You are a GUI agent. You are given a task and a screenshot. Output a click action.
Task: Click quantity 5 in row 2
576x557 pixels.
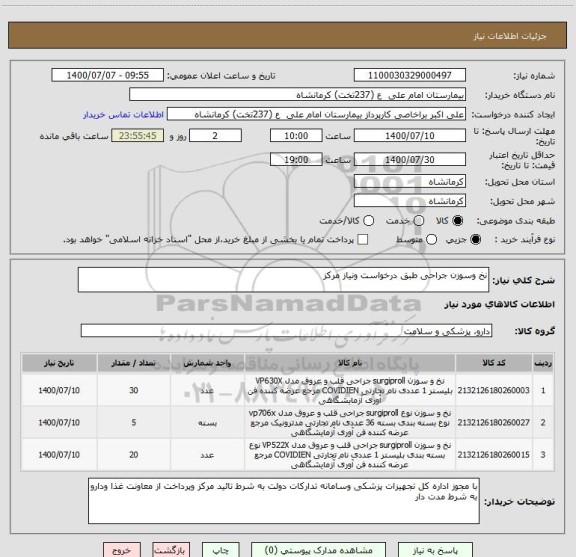click(134, 423)
